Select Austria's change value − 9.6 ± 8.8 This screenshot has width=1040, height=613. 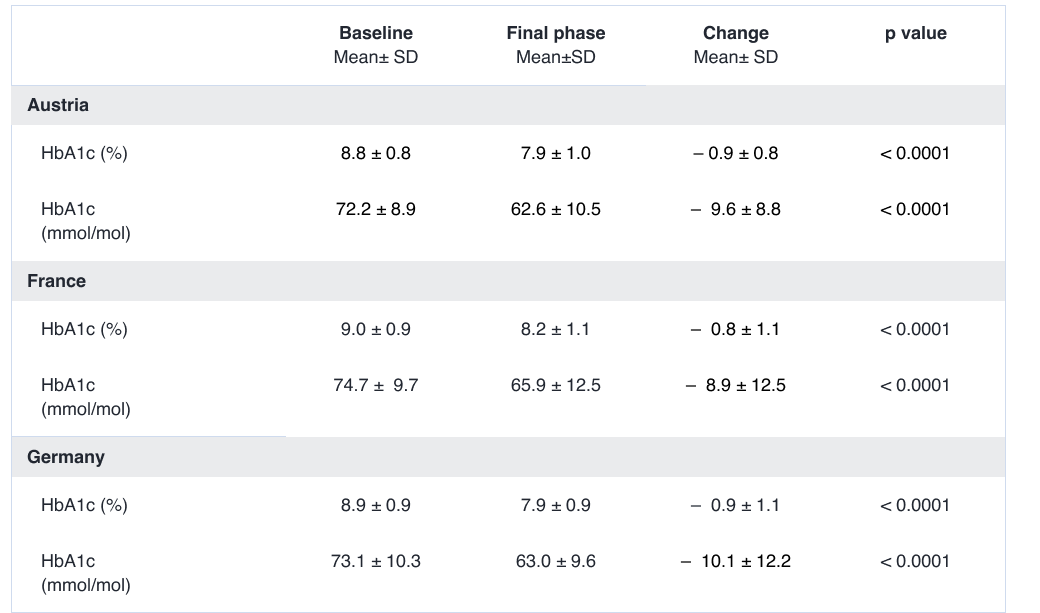click(x=735, y=209)
